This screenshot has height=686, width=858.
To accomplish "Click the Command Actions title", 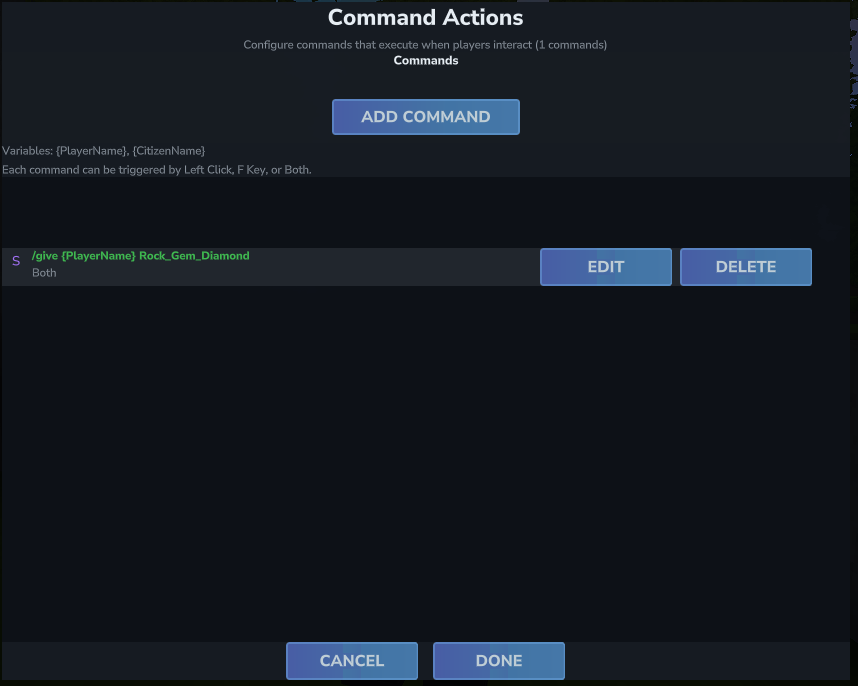I will pyautogui.click(x=425, y=17).
